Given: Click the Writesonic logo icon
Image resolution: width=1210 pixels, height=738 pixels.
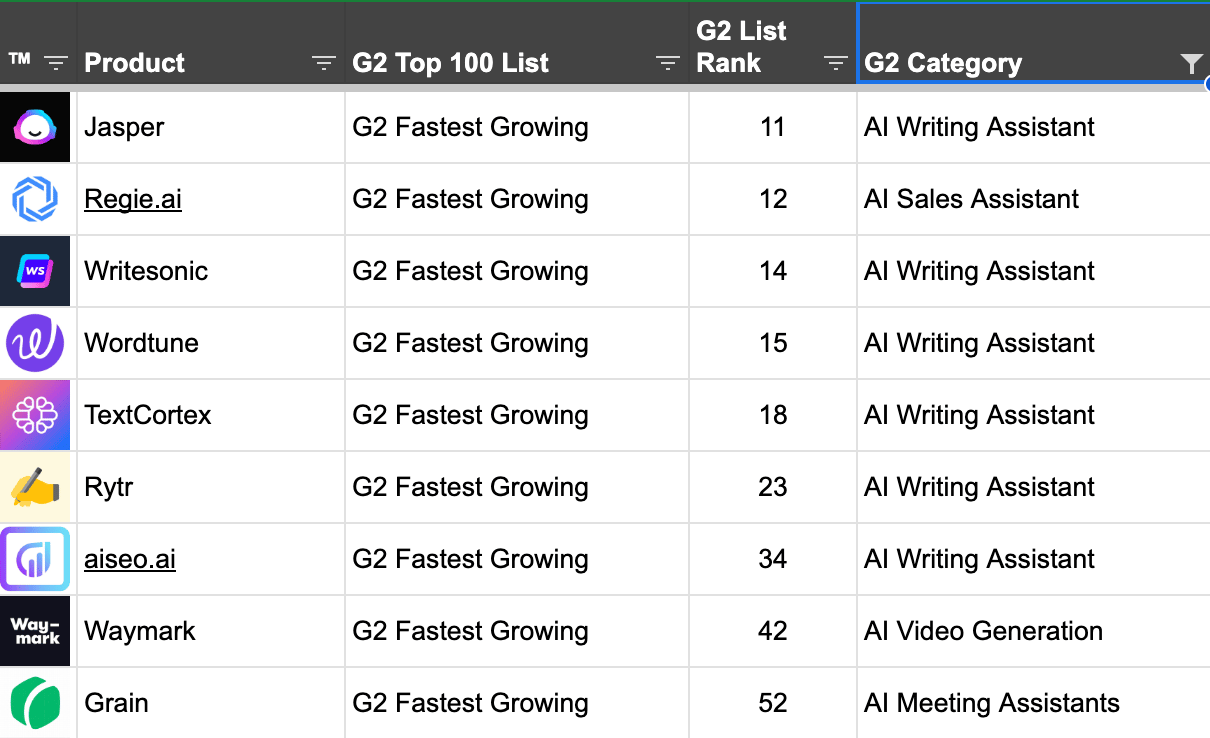Looking at the screenshot, I should [x=35, y=271].
